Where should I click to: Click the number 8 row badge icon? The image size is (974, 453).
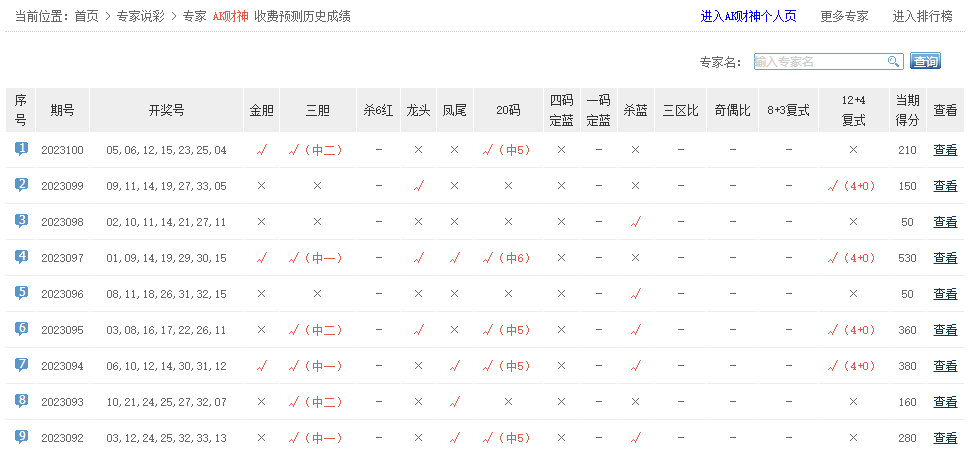[x=21, y=401]
